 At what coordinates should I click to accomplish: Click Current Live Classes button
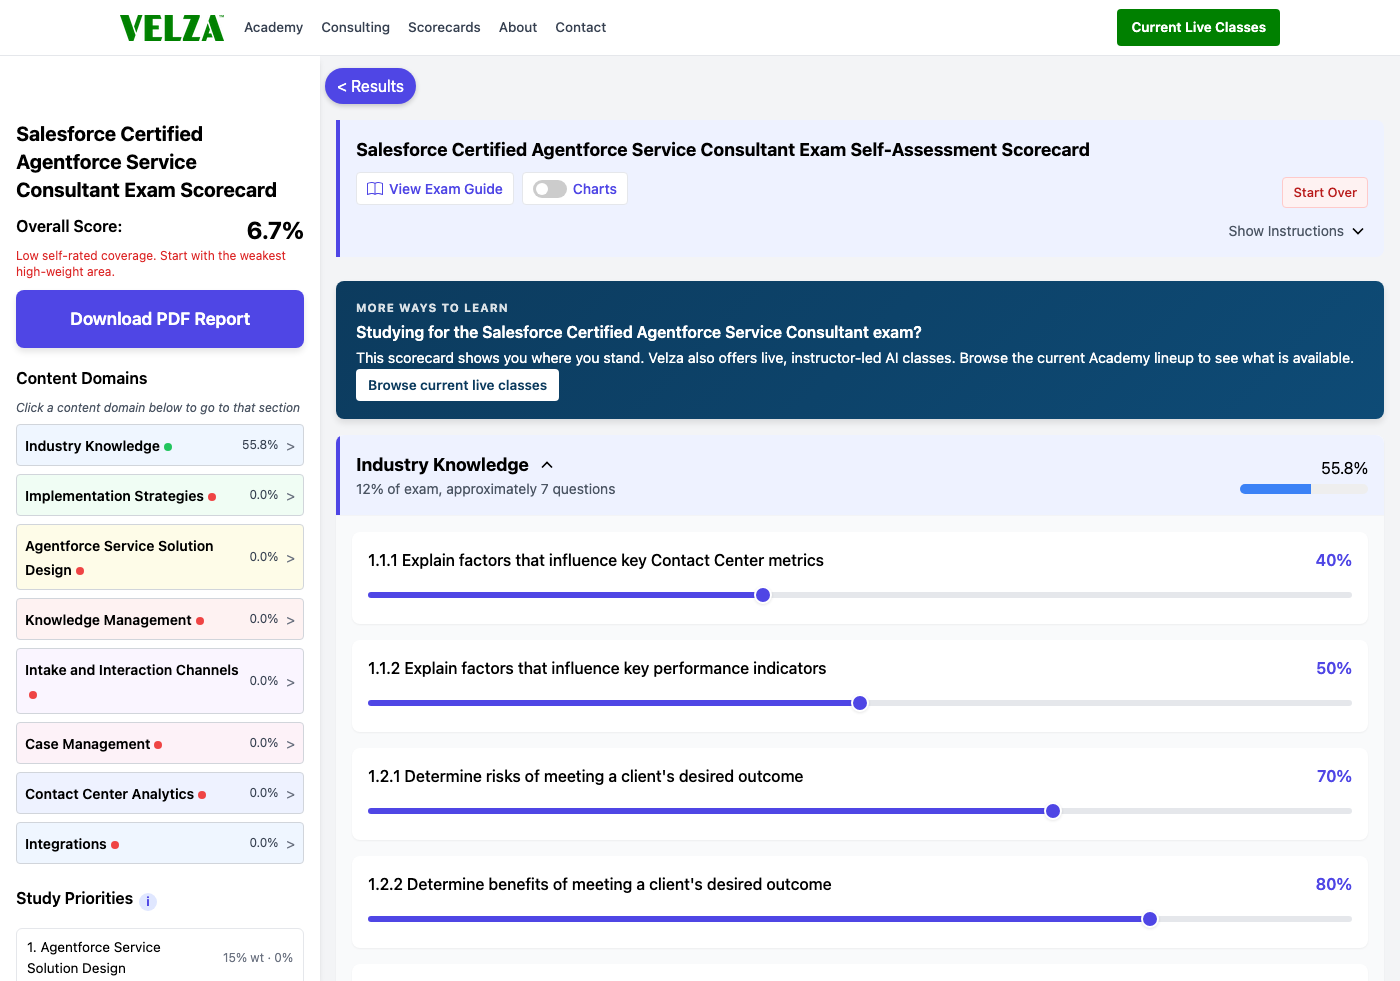click(1198, 27)
